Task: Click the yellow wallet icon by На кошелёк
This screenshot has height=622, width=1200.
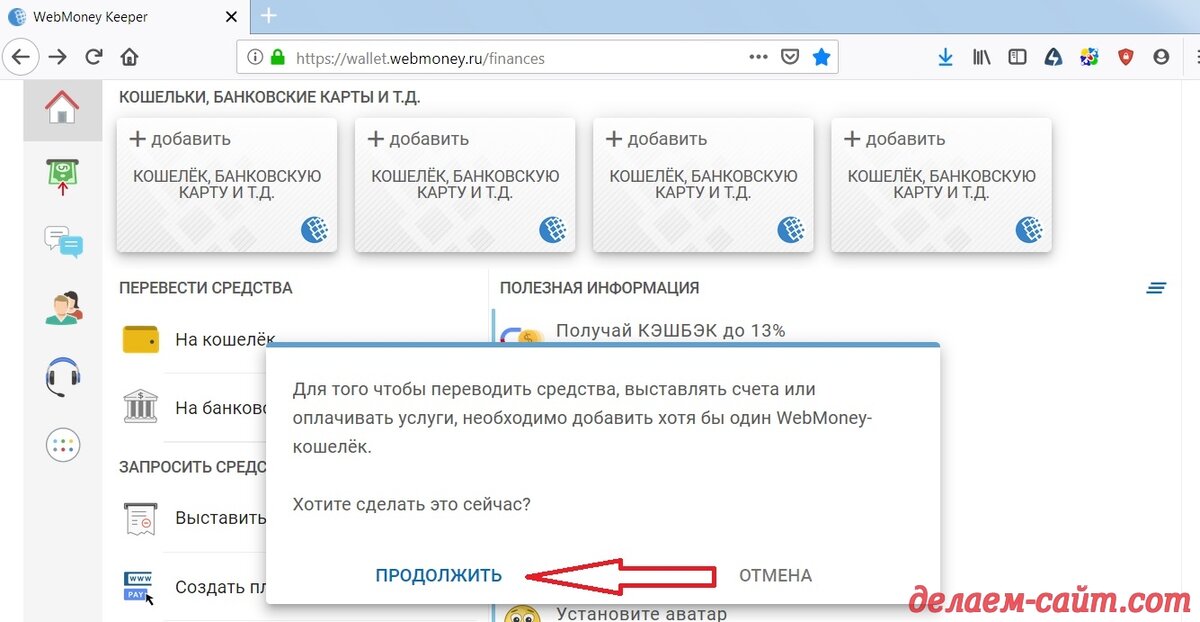Action: pos(141,339)
